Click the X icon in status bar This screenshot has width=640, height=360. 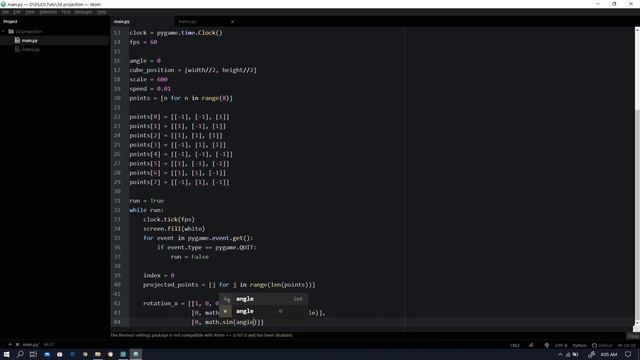(17, 344)
